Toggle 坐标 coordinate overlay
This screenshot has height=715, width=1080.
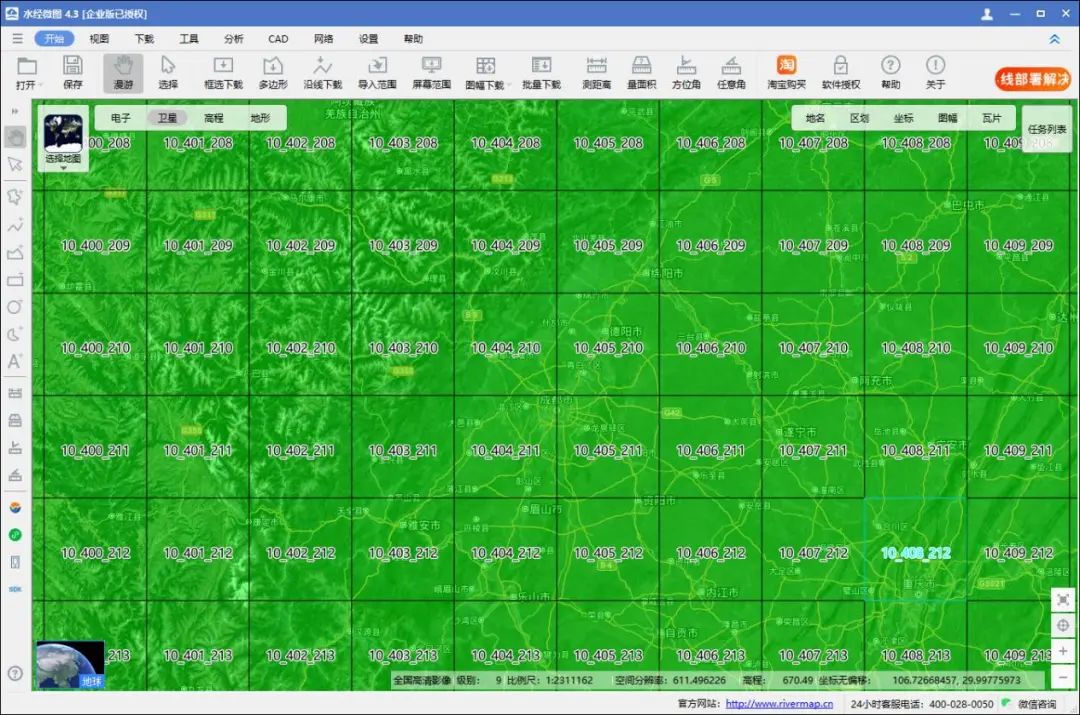[x=904, y=118]
